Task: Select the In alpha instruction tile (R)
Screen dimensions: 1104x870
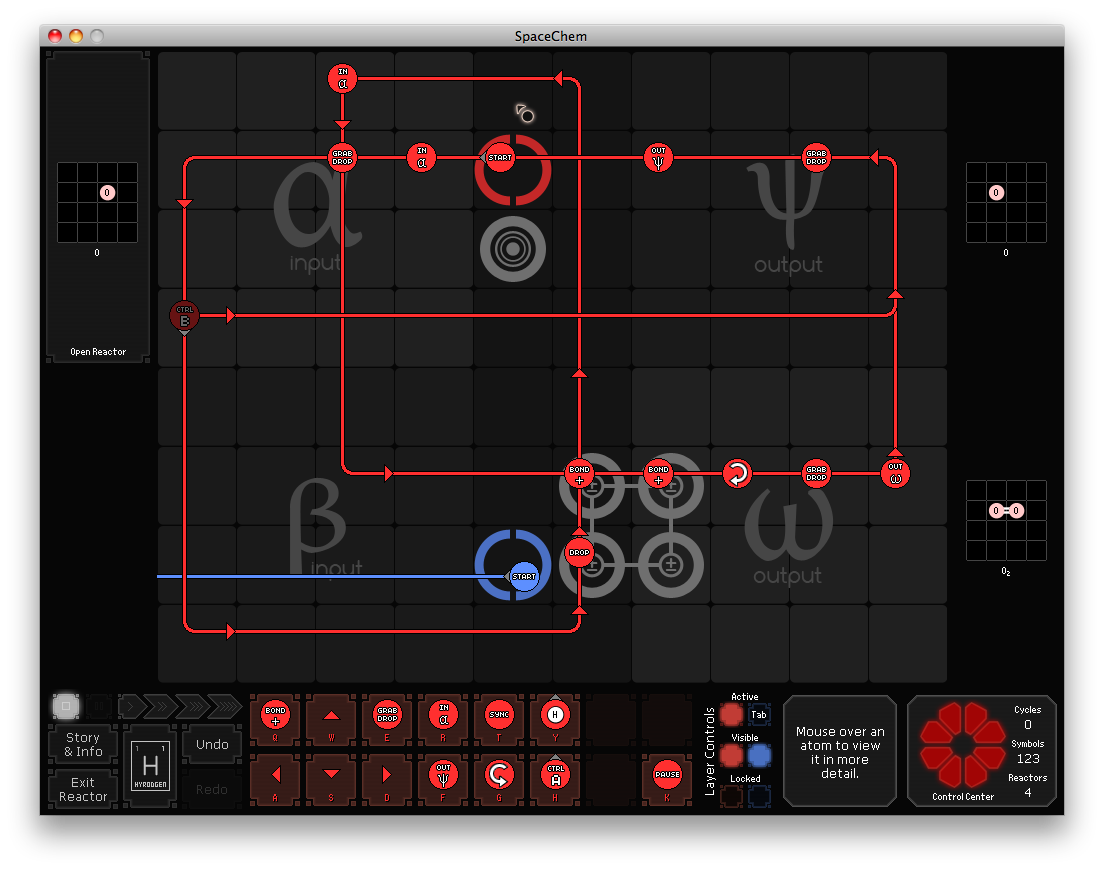Action: [443, 719]
